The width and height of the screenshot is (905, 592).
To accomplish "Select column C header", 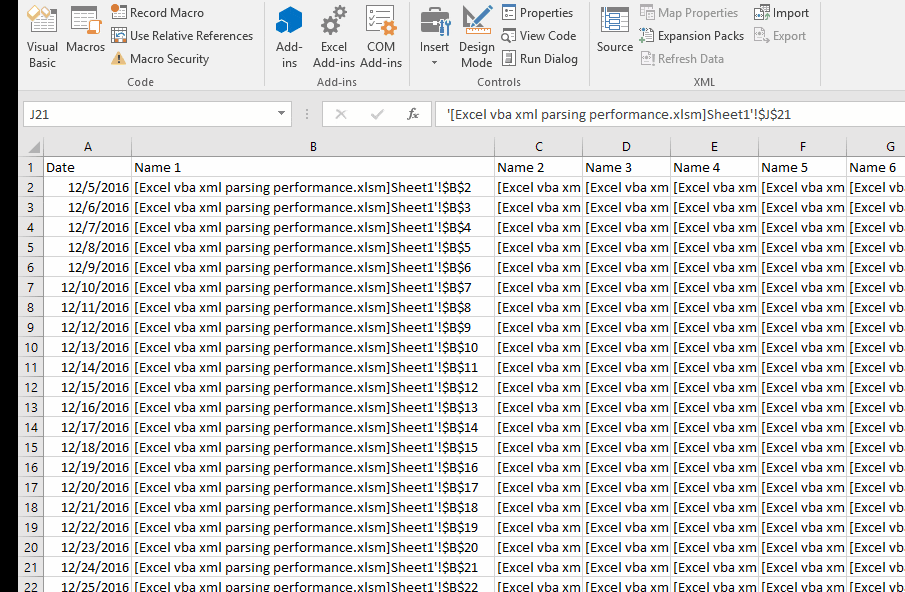I will tap(538, 147).
